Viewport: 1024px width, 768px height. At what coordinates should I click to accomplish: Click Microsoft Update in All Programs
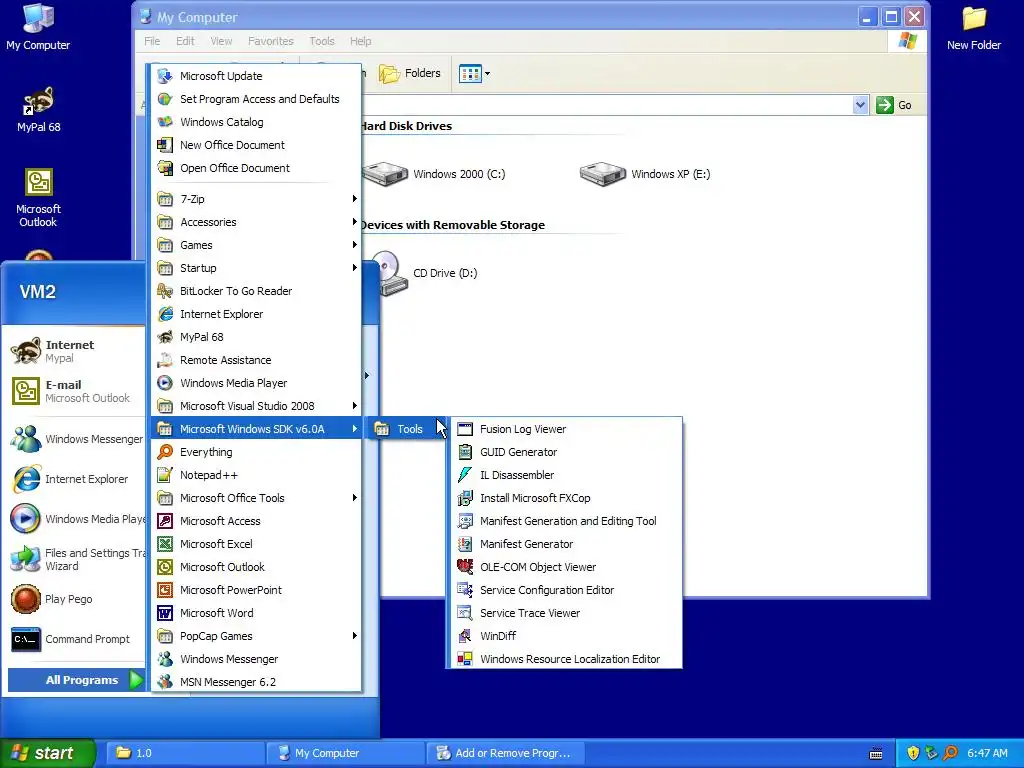256,76
